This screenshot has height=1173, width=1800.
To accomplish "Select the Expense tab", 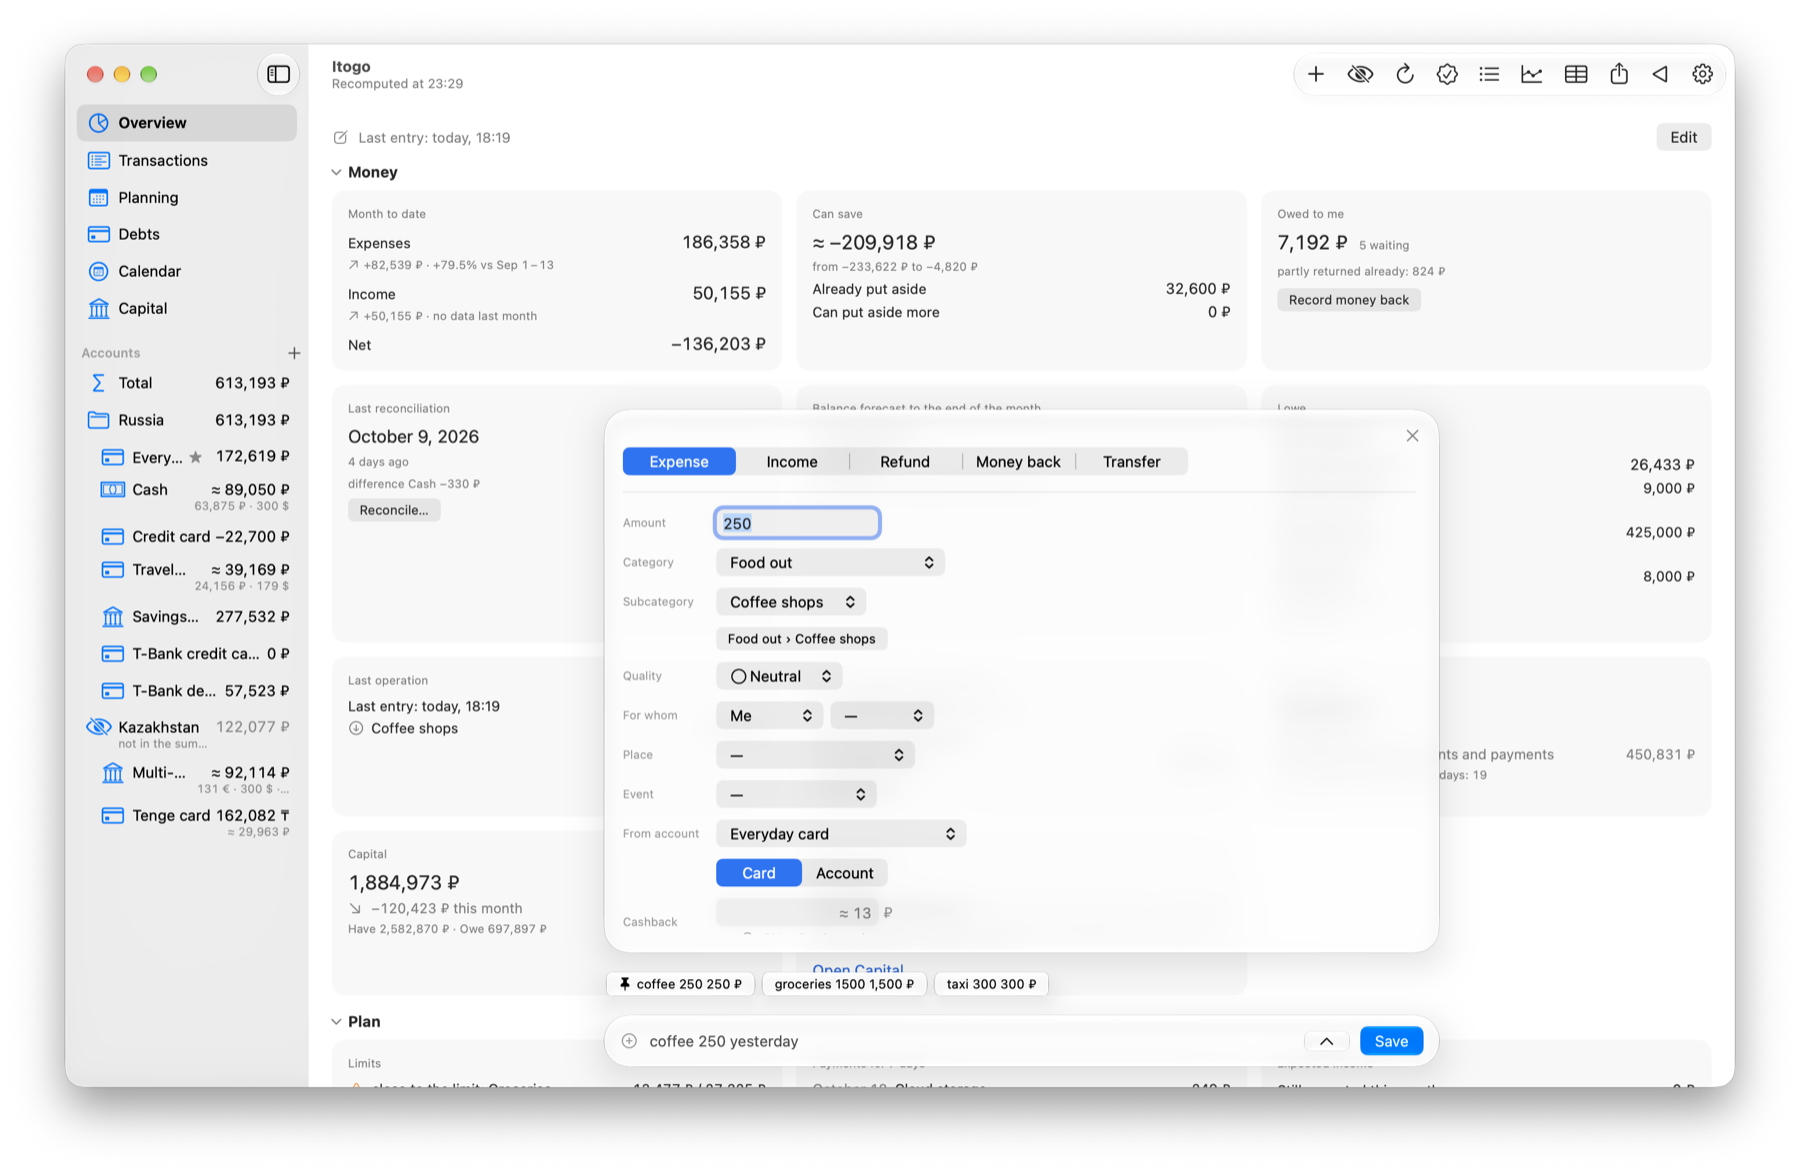I will coord(679,461).
